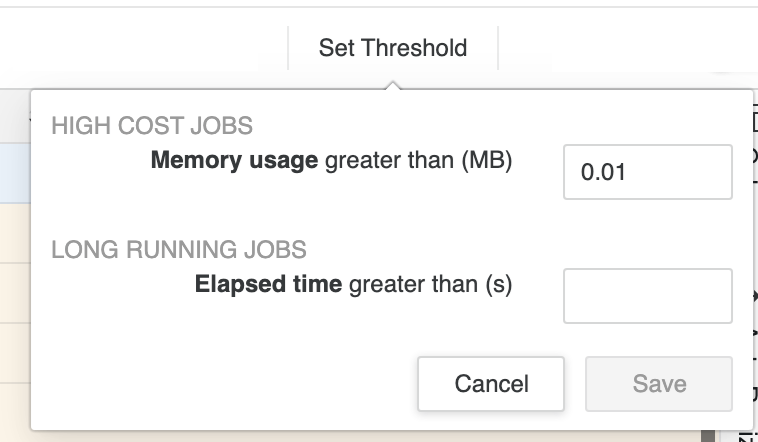Click the LONG RUNNING JOBS heading

[178, 249]
